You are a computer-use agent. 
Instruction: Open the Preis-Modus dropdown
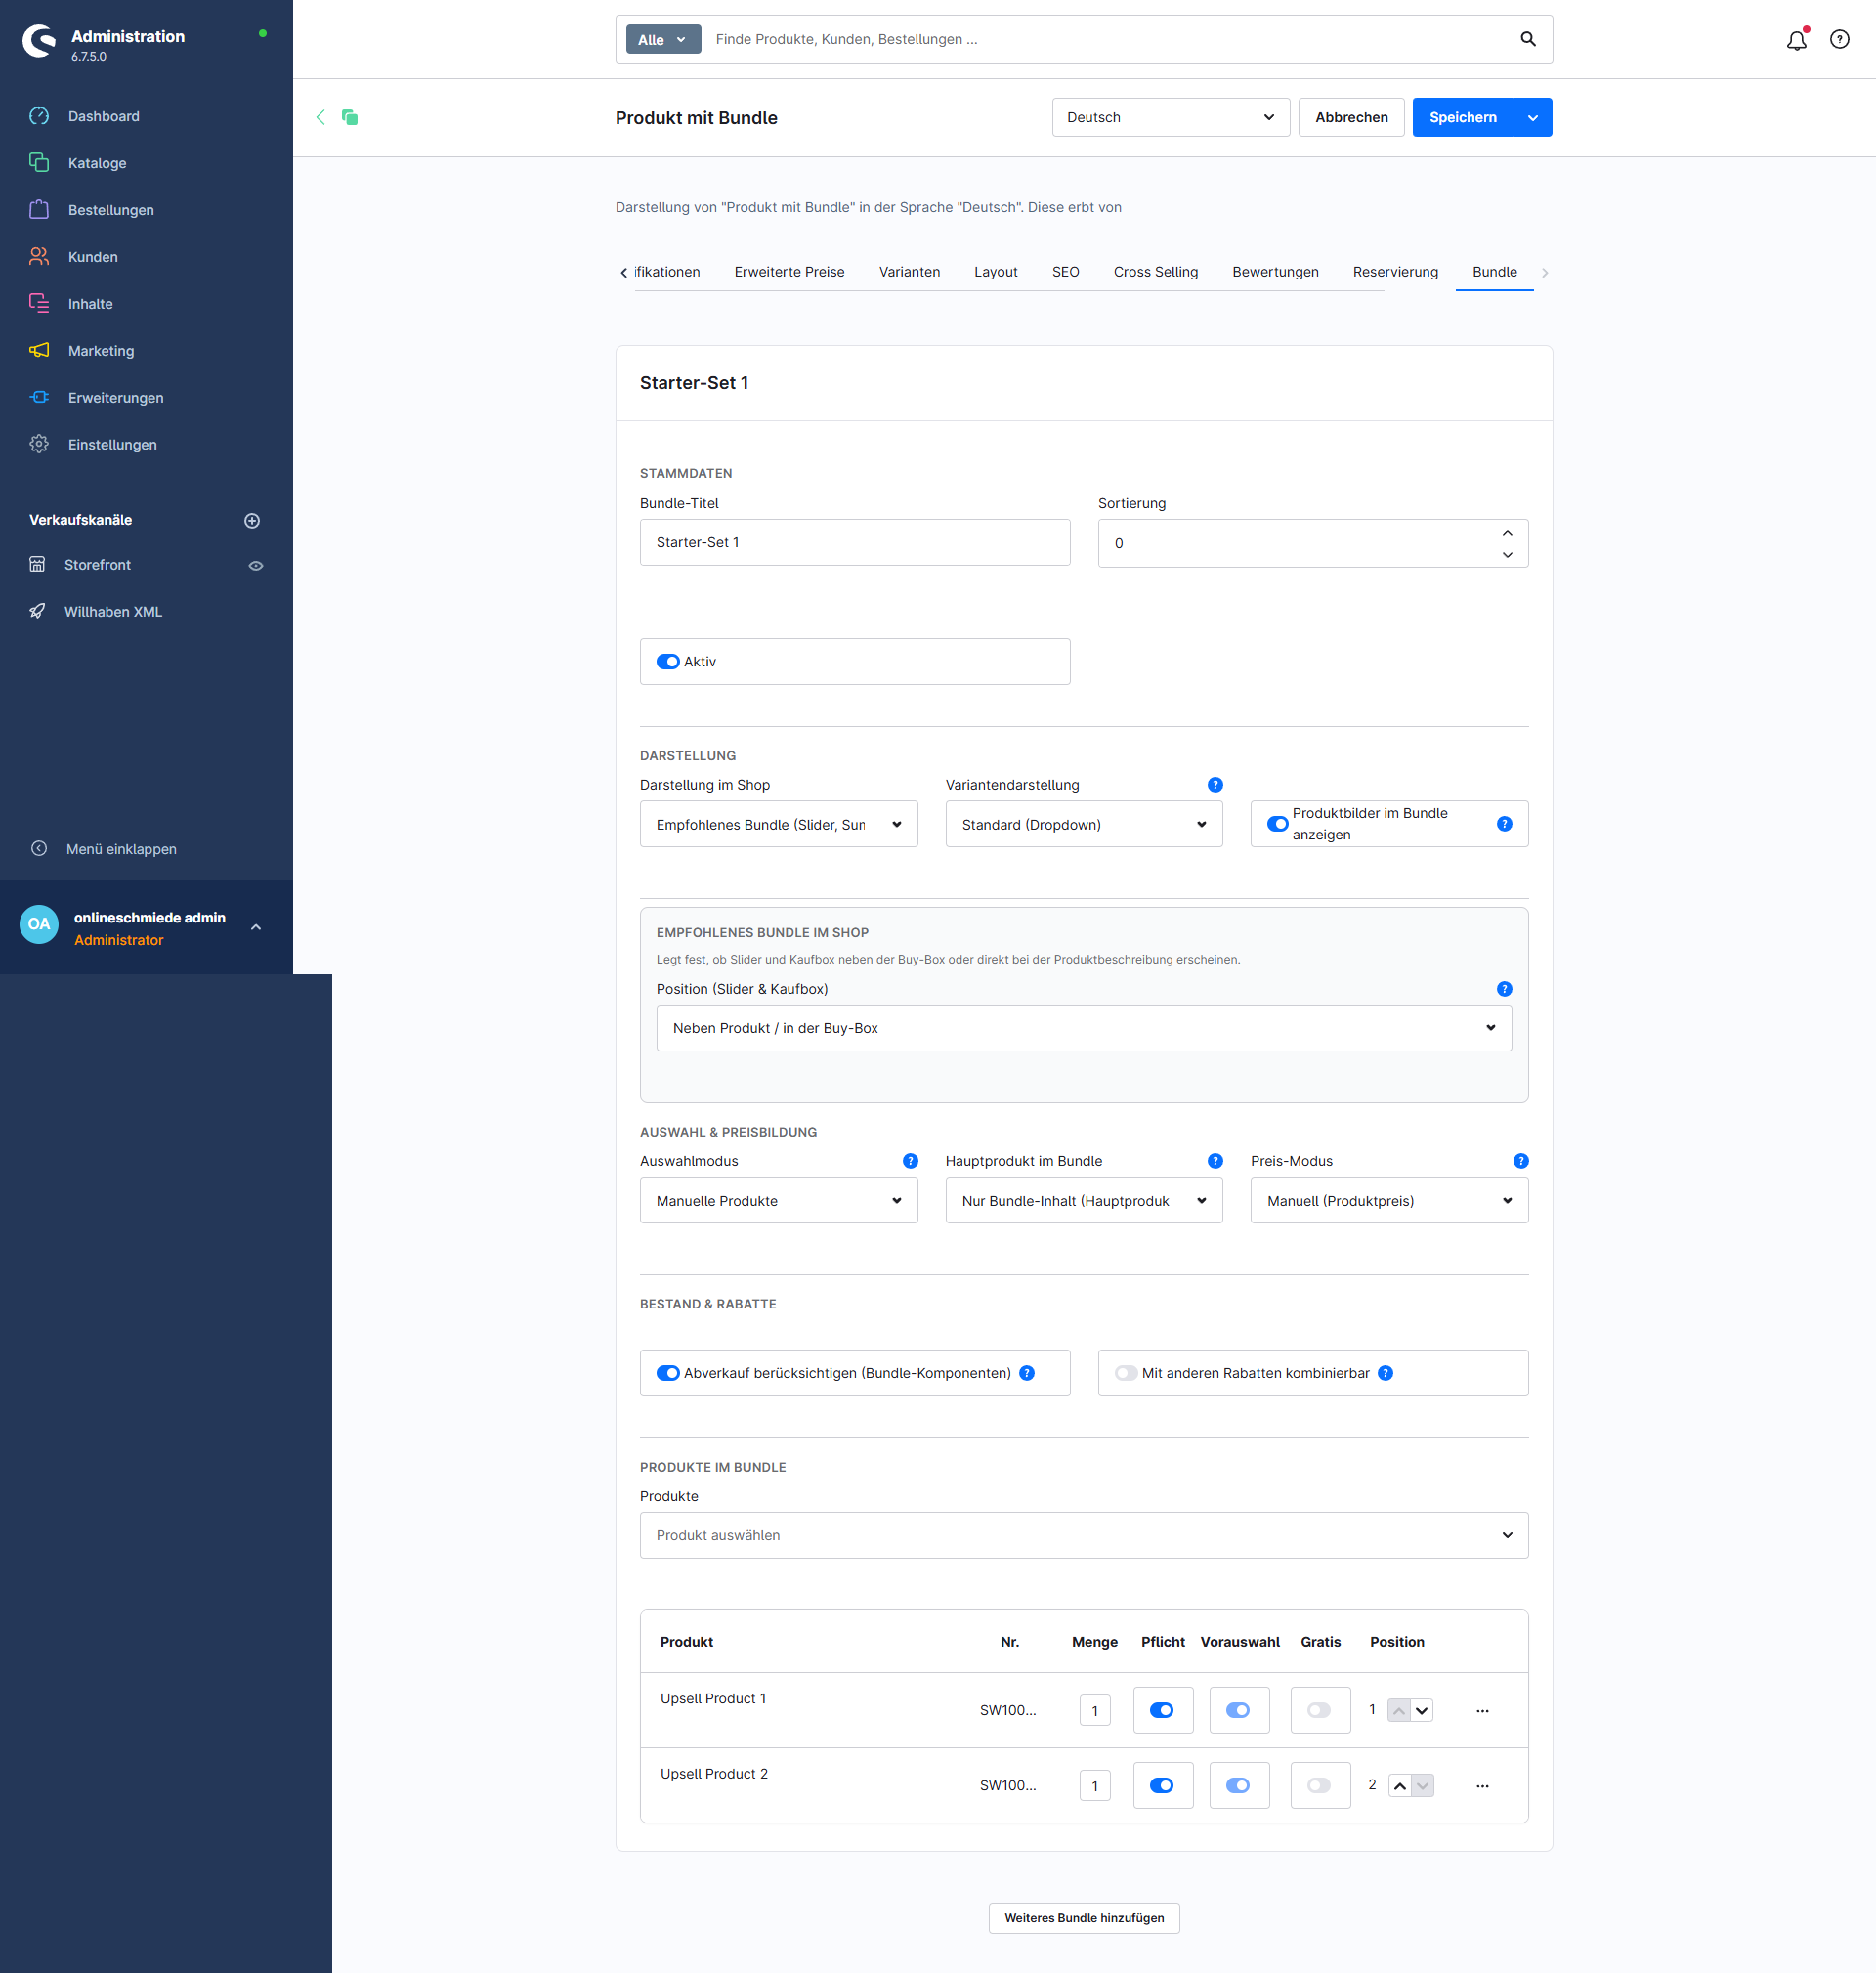click(x=1389, y=1200)
